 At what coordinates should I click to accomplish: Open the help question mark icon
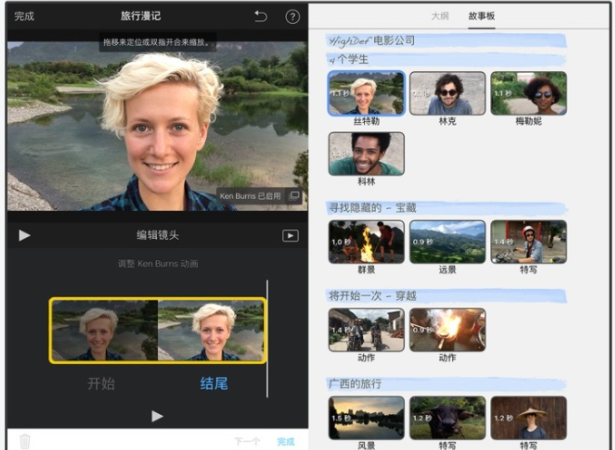point(292,17)
